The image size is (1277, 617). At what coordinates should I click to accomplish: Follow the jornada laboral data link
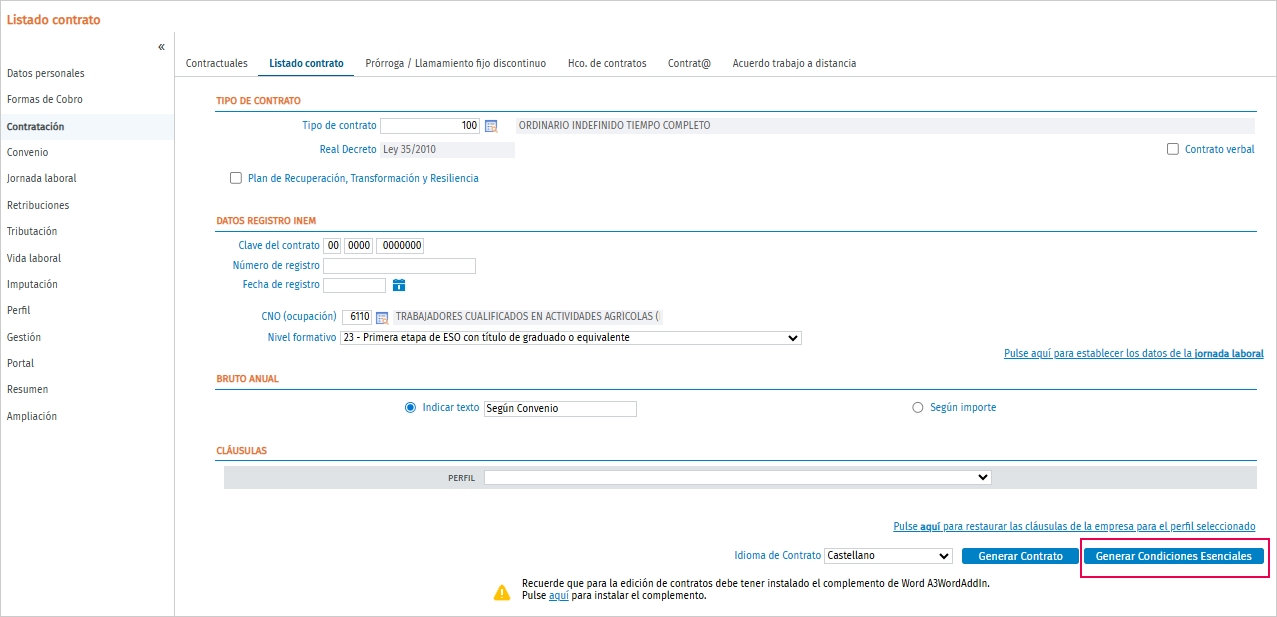(1134, 354)
